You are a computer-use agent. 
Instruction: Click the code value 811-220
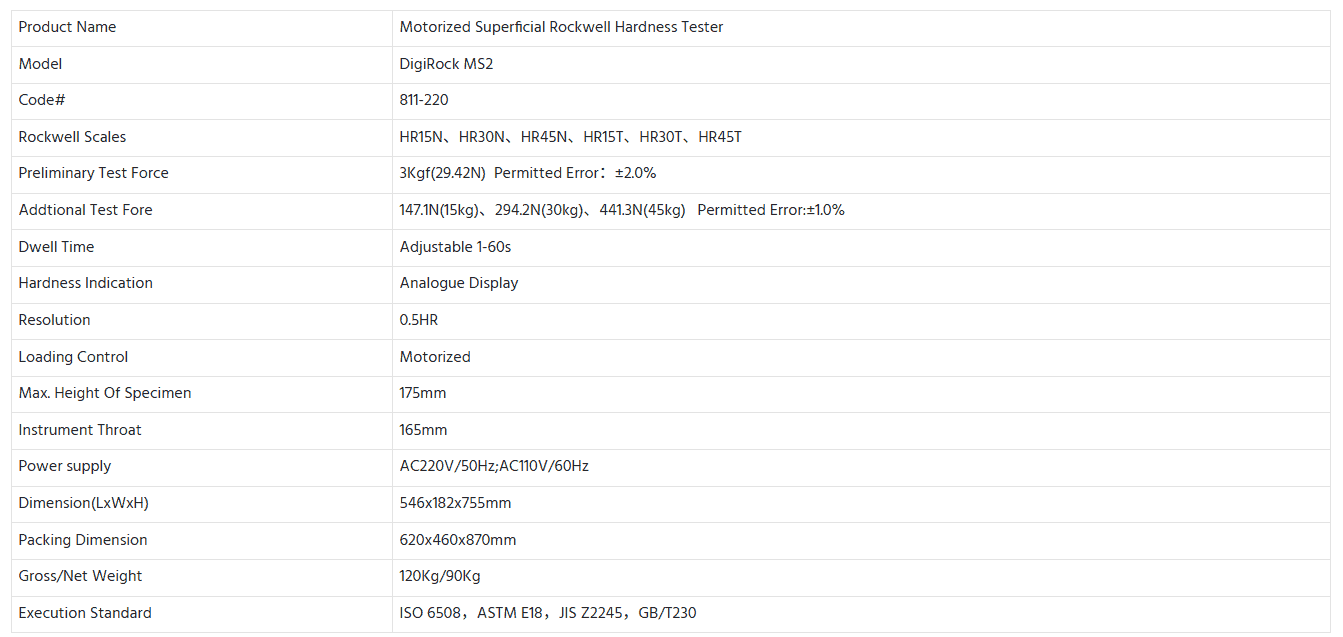coord(424,100)
